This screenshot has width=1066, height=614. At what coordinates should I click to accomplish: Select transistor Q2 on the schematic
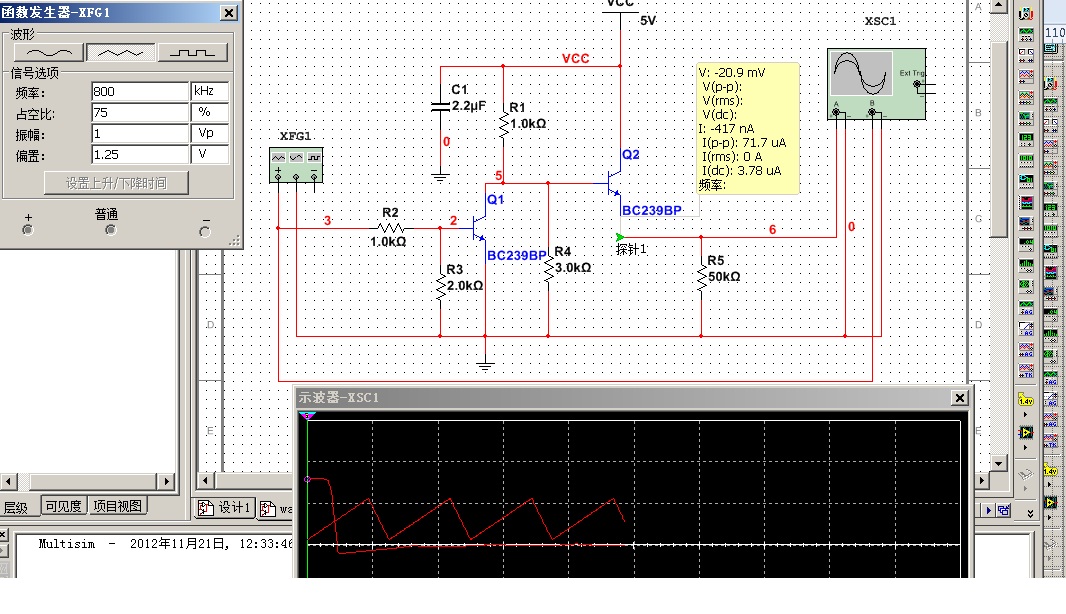pyautogui.click(x=614, y=183)
